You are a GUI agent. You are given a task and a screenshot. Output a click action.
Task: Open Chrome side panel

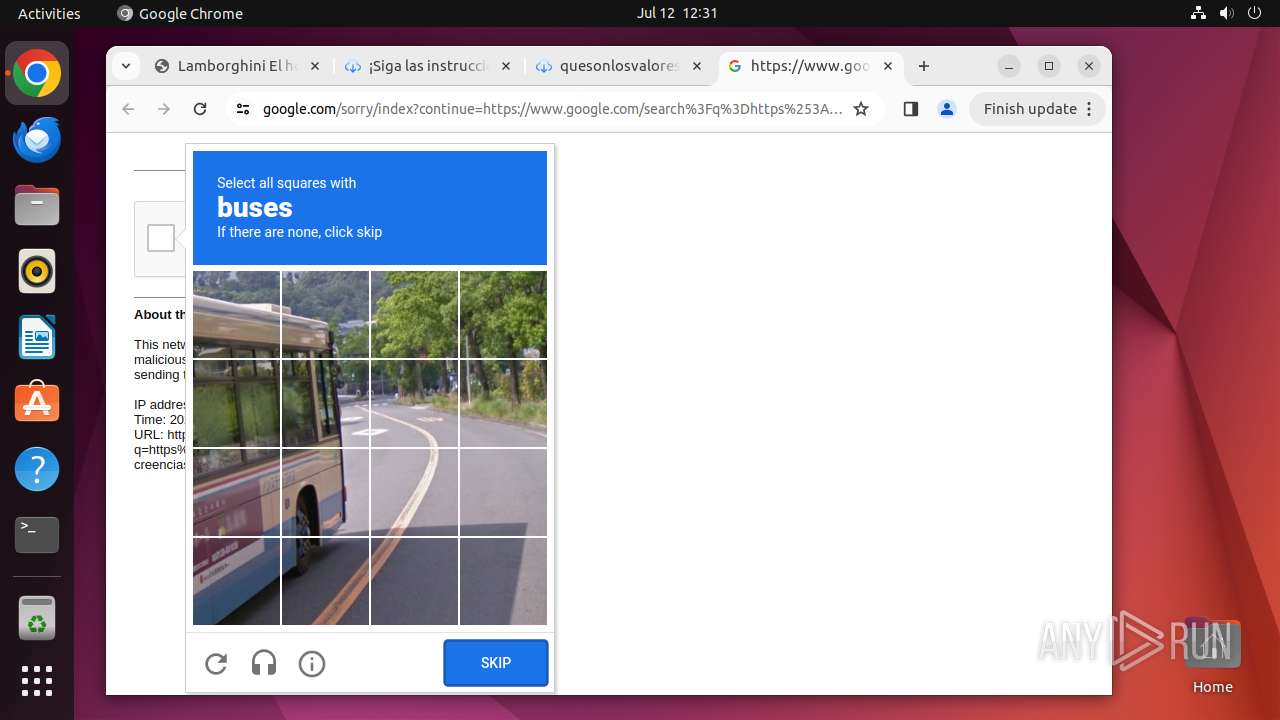910,109
